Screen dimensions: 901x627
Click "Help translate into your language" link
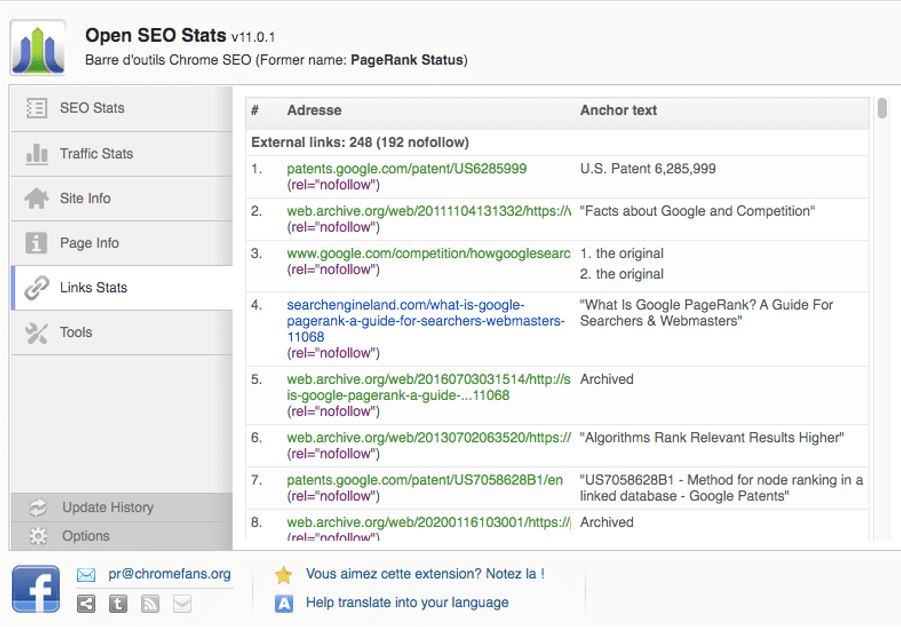[x=407, y=602]
